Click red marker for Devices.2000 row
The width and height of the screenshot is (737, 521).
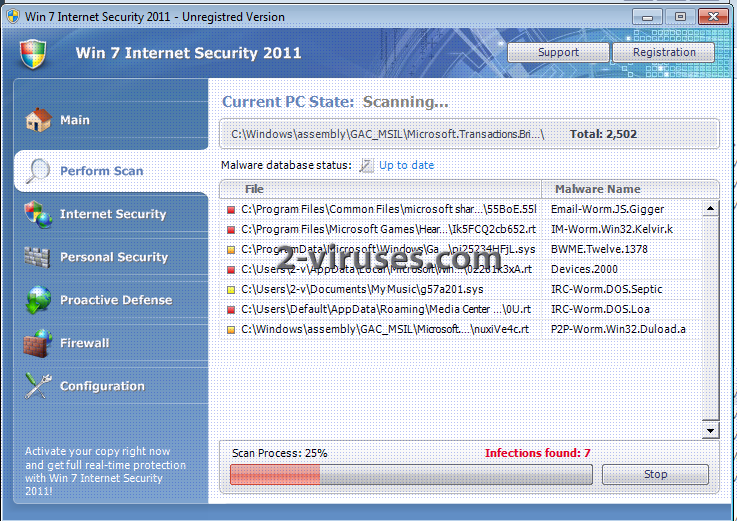pyautogui.click(x=231, y=270)
